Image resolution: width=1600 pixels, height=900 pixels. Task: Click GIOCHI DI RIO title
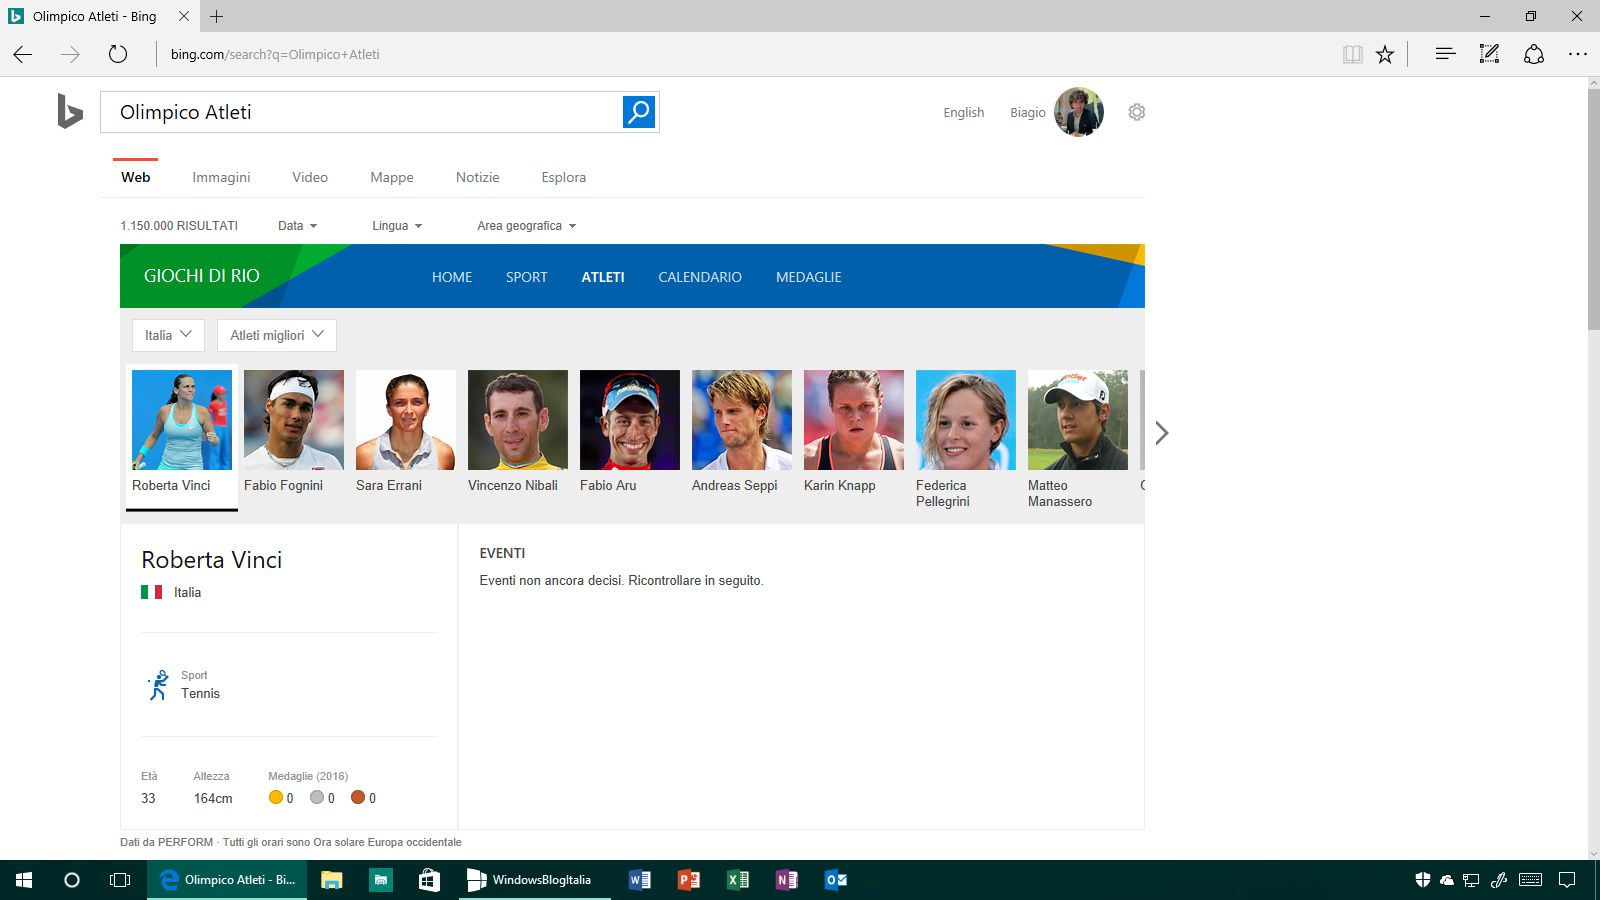(x=202, y=276)
